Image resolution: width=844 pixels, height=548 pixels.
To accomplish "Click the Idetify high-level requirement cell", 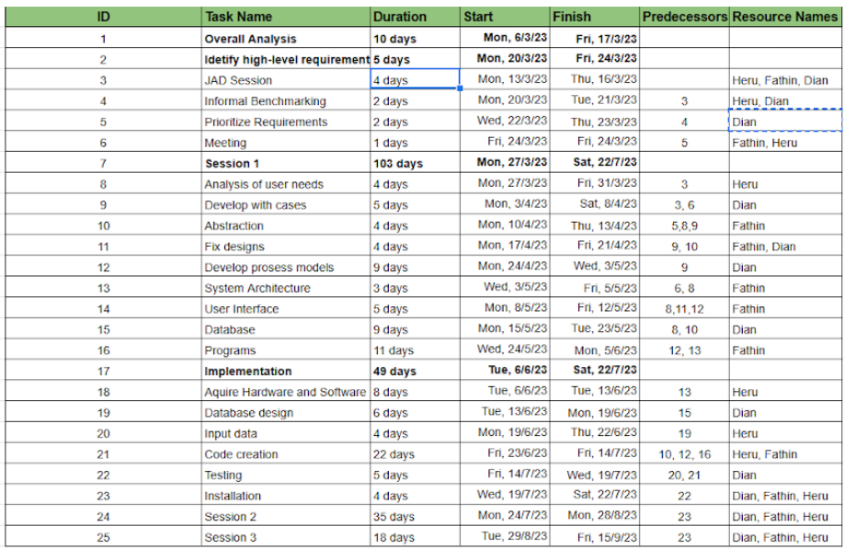I will tap(286, 59).
